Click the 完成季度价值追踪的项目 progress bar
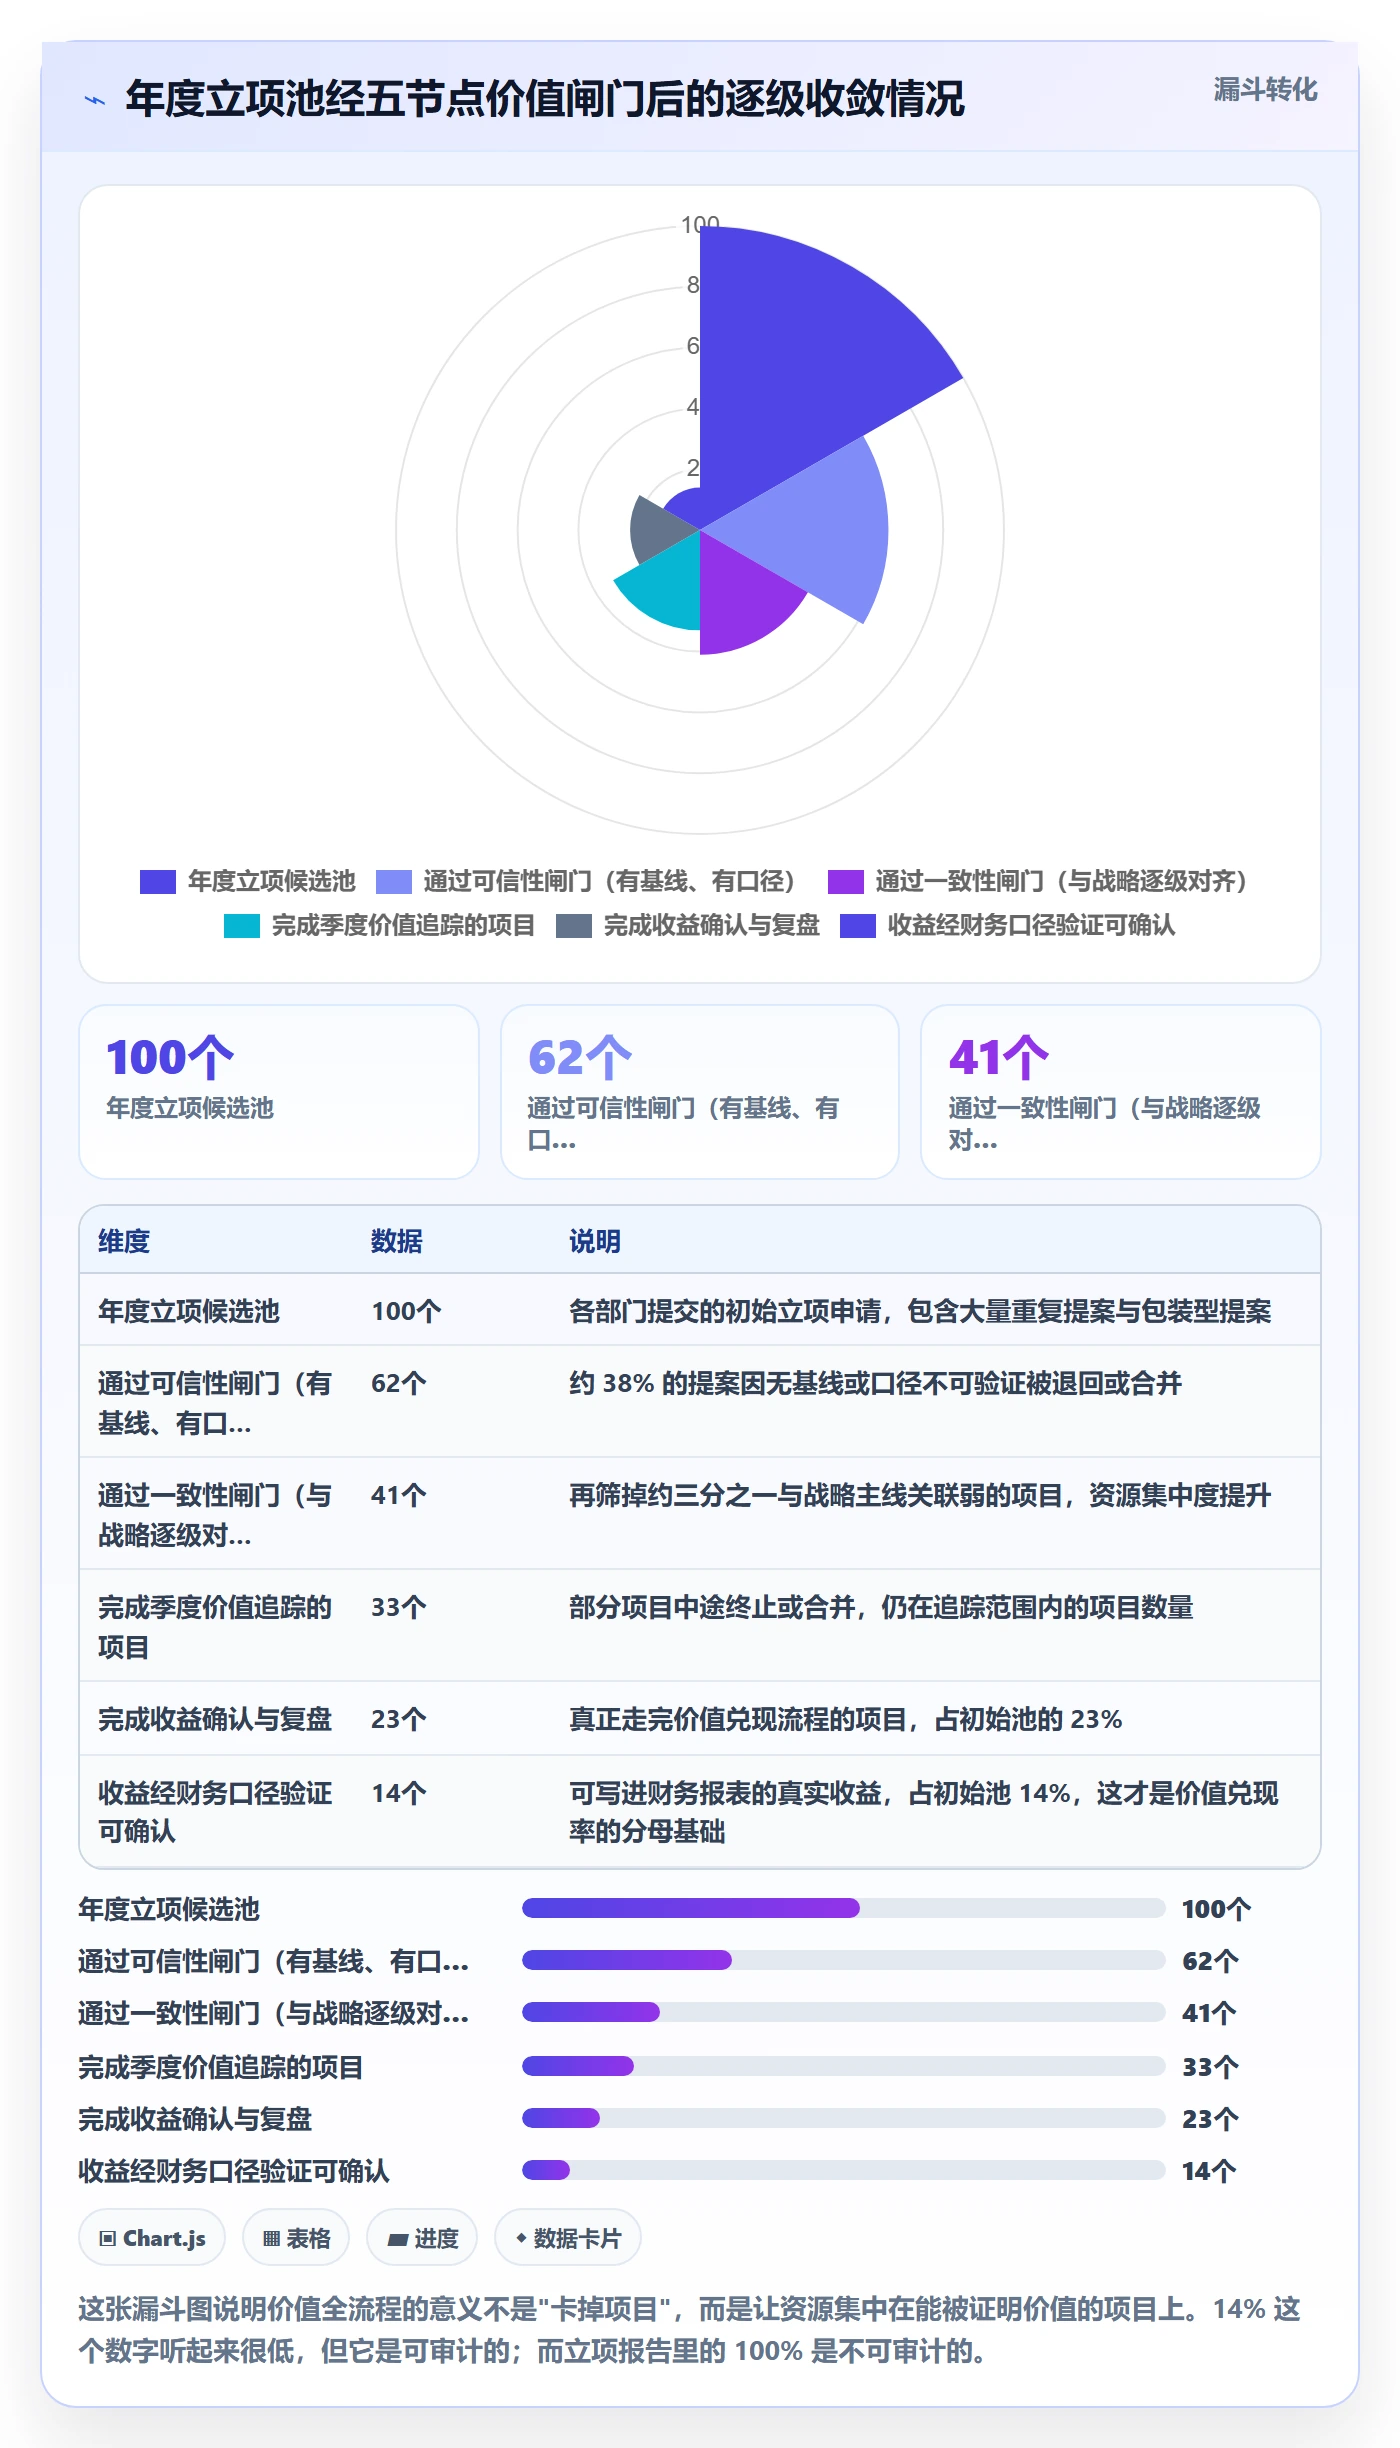 tap(843, 2066)
